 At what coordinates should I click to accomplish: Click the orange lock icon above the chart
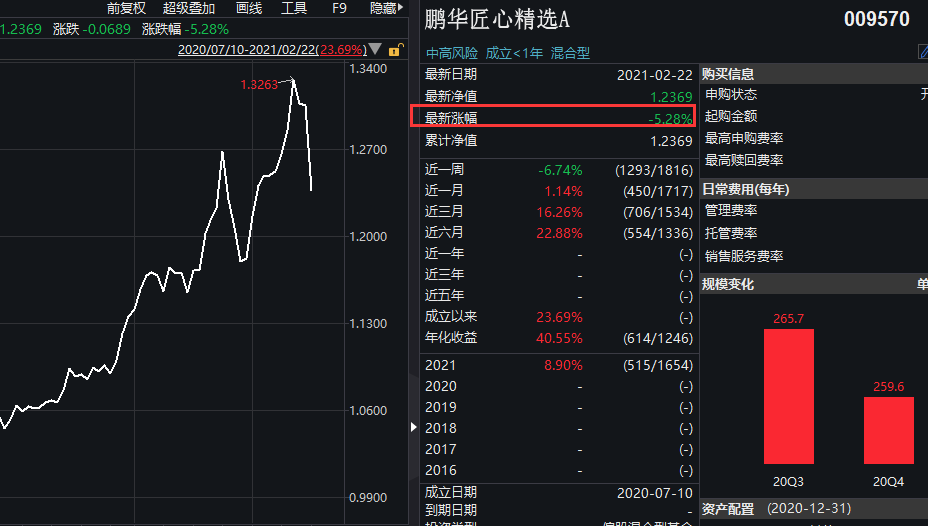pos(395,49)
